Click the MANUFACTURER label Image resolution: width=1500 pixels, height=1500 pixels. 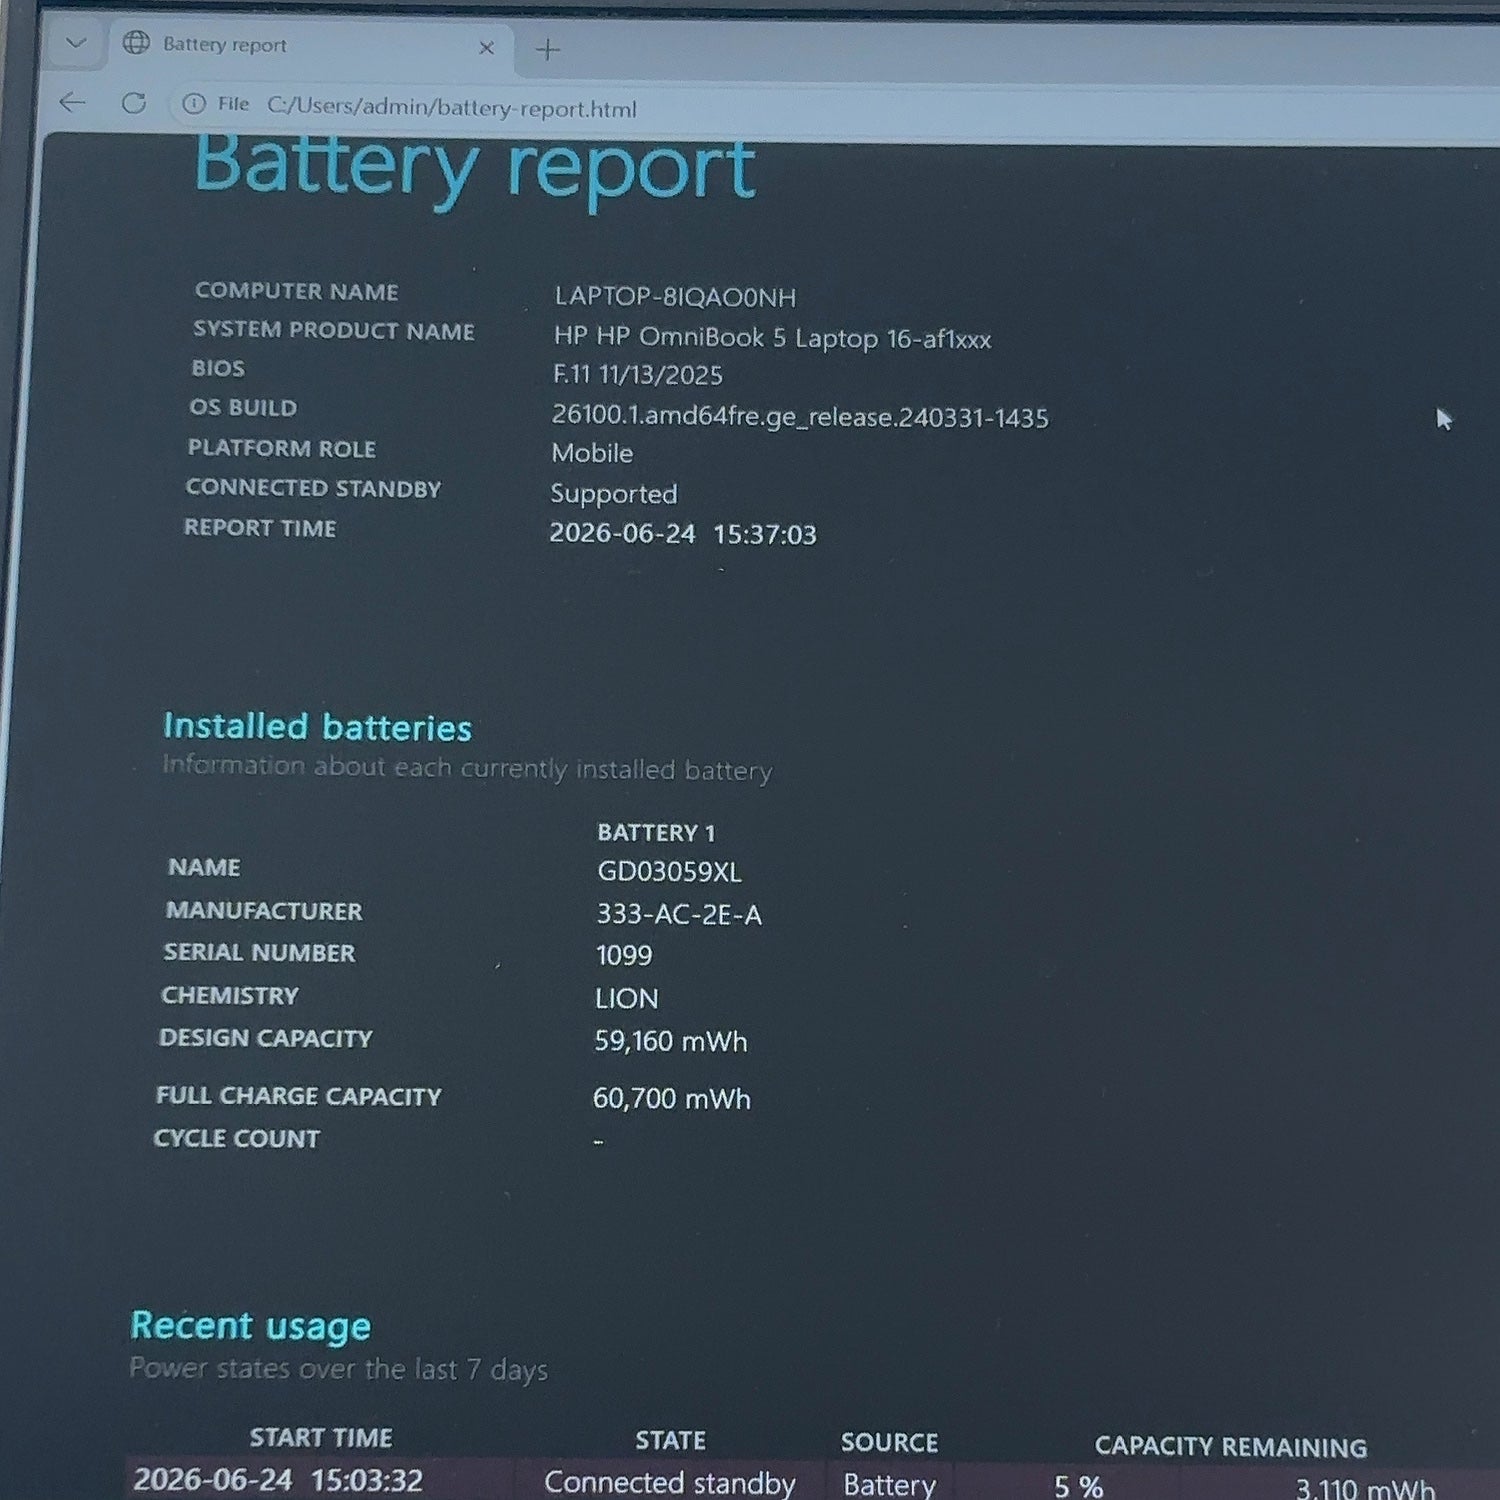click(264, 911)
